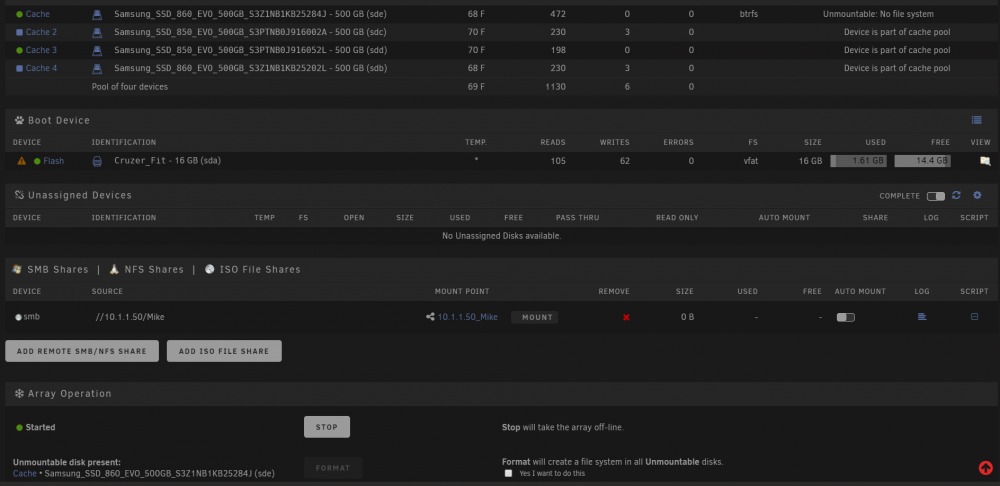Check the 'Yes I want to do this' box
This screenshot has height=486, width=1000.
[x=508, y=473]
